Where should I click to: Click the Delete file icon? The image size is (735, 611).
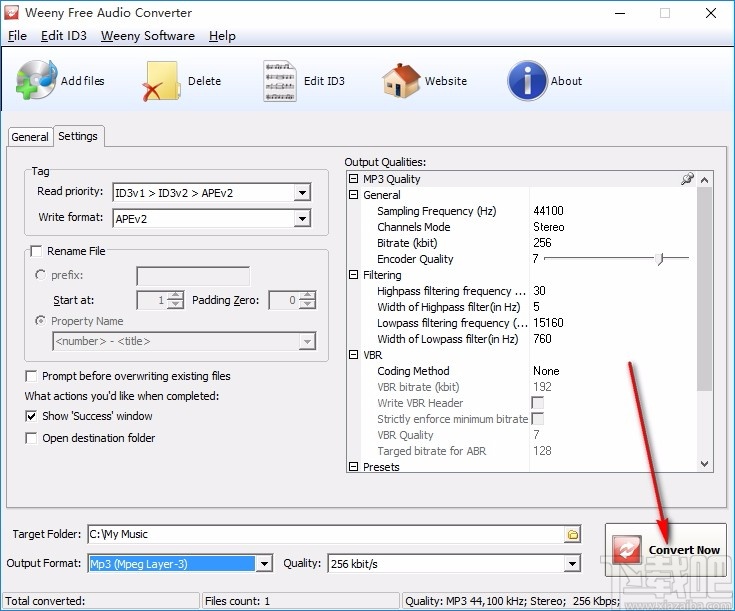coord(161,81)
